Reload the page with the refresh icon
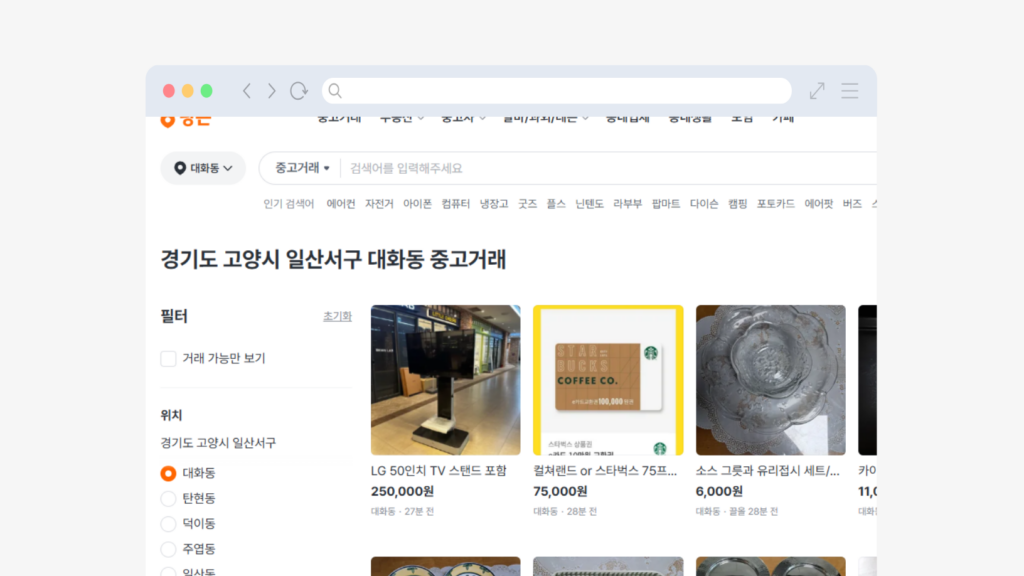 tap(299, 91)
